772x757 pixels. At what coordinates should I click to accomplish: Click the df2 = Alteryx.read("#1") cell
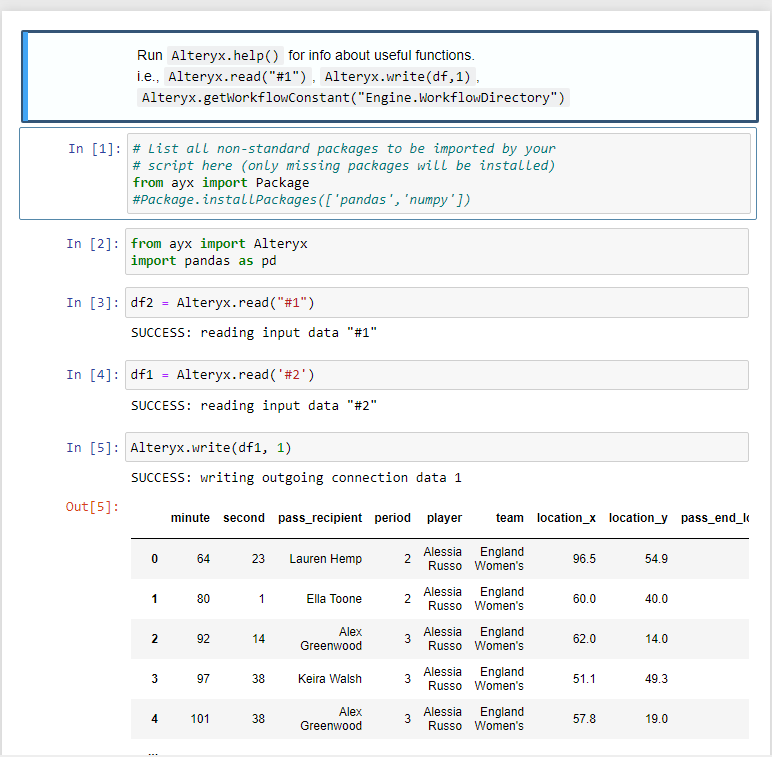click(x=438, y=302)
